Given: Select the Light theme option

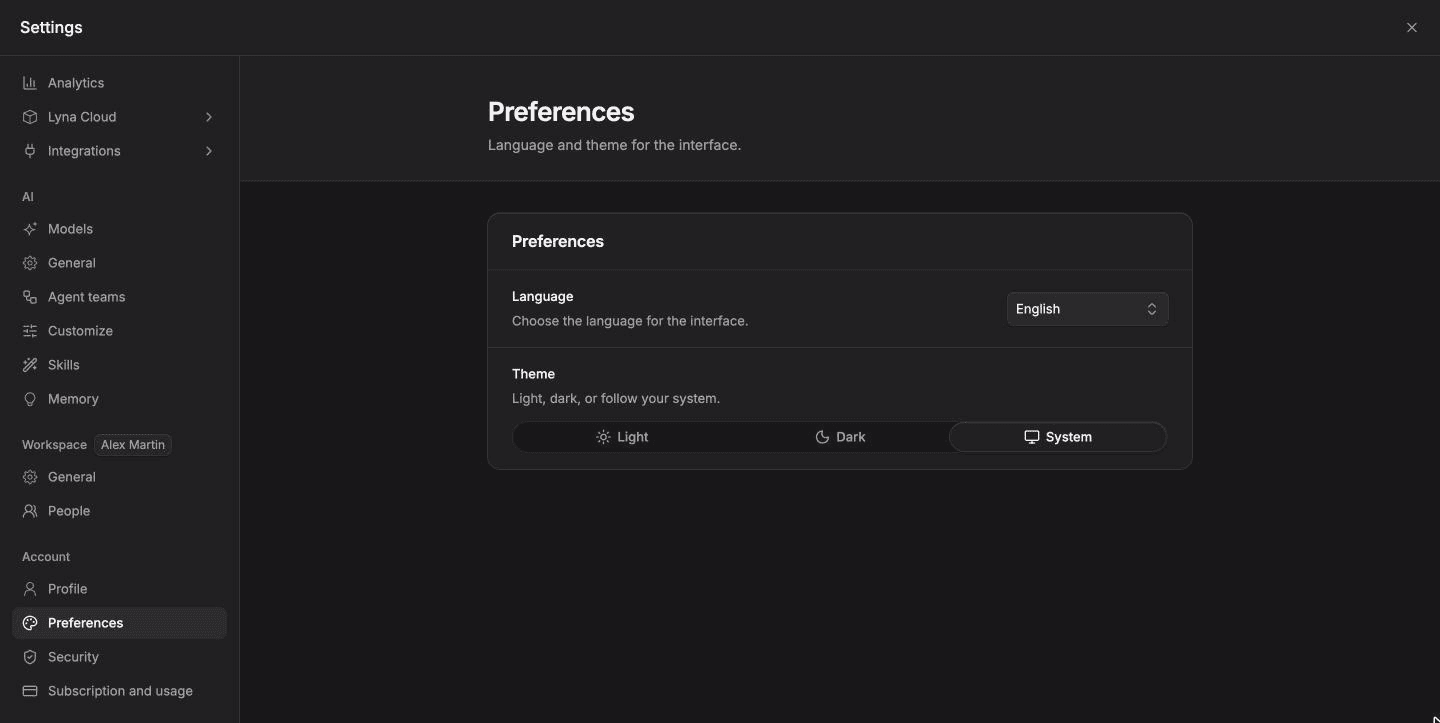Looking at the screenshot, I should pos(622,437).
